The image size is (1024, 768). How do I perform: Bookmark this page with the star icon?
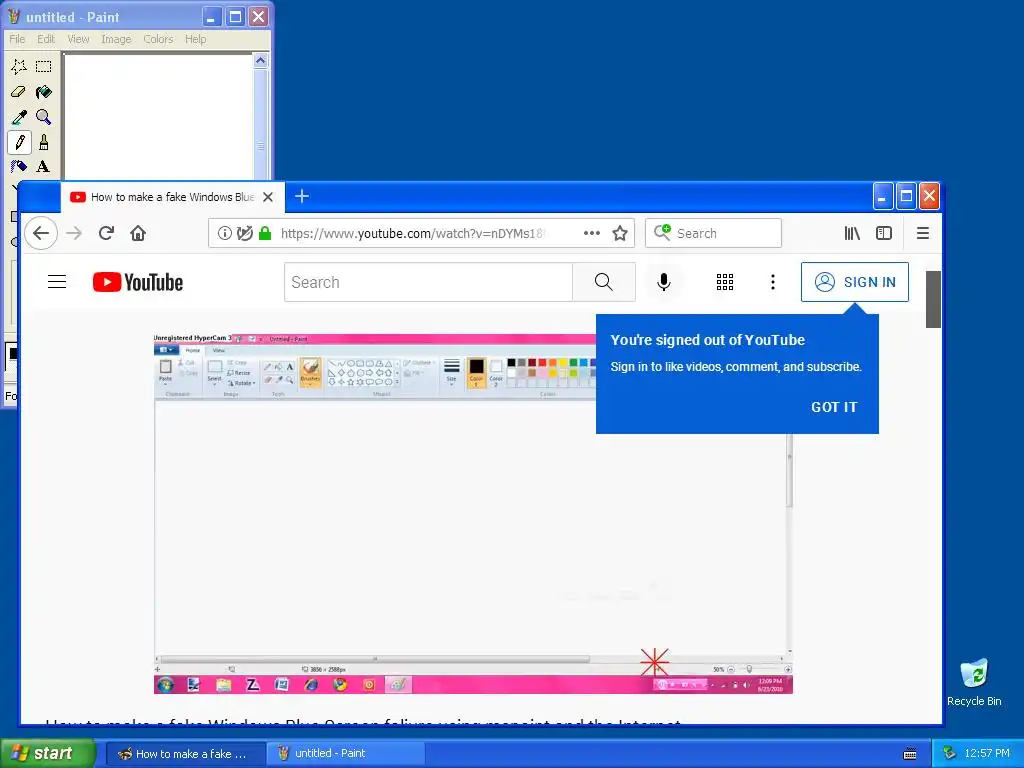[x=620, y=233]
